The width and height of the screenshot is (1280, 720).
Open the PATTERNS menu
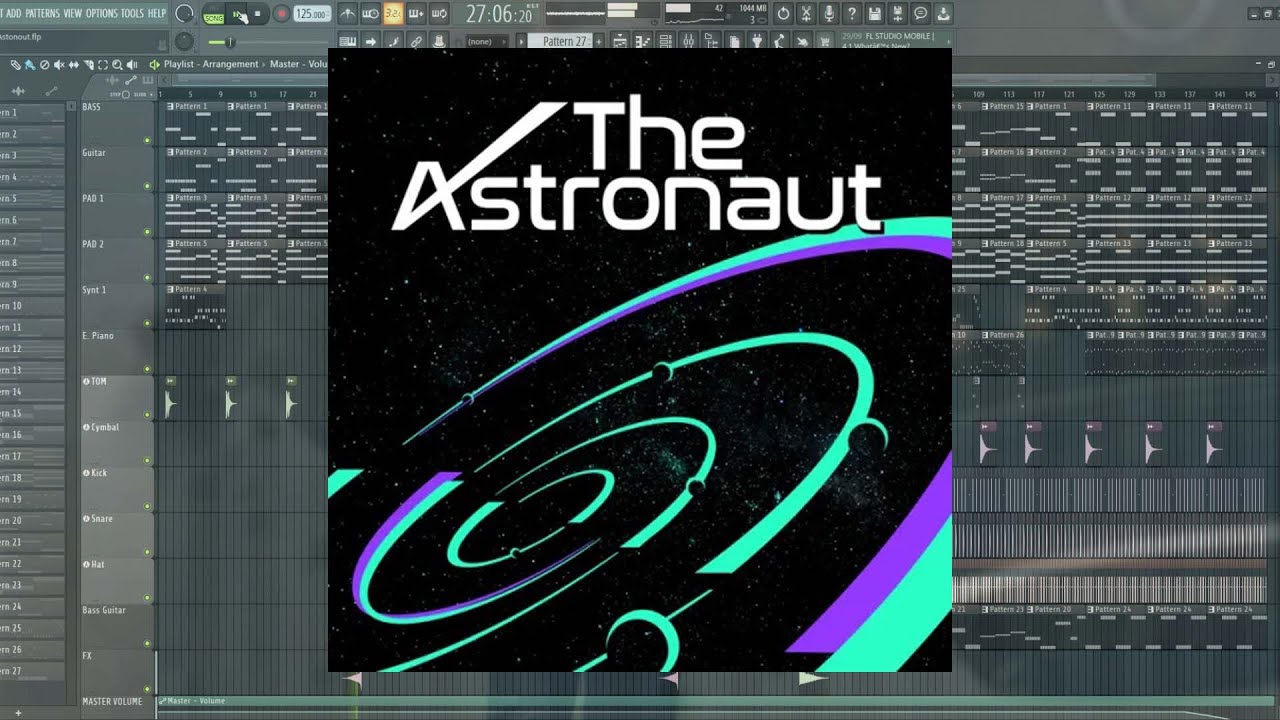click(x=42, y=13)
